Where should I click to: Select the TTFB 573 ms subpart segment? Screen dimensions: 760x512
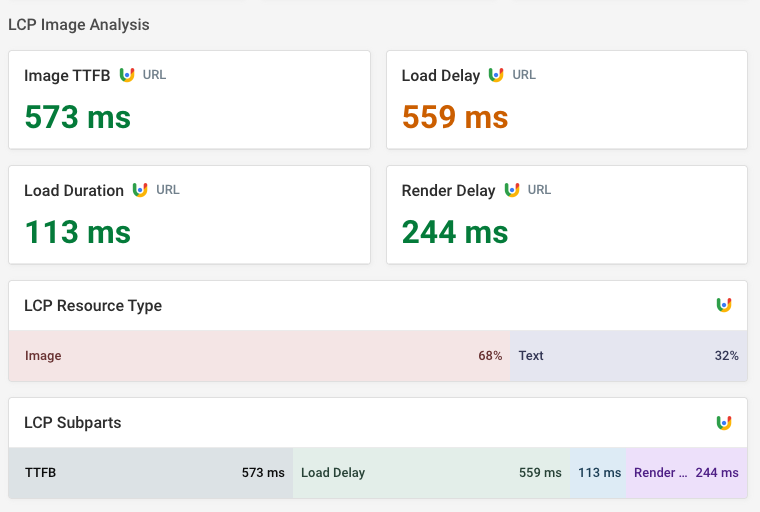tap(151, 473)
